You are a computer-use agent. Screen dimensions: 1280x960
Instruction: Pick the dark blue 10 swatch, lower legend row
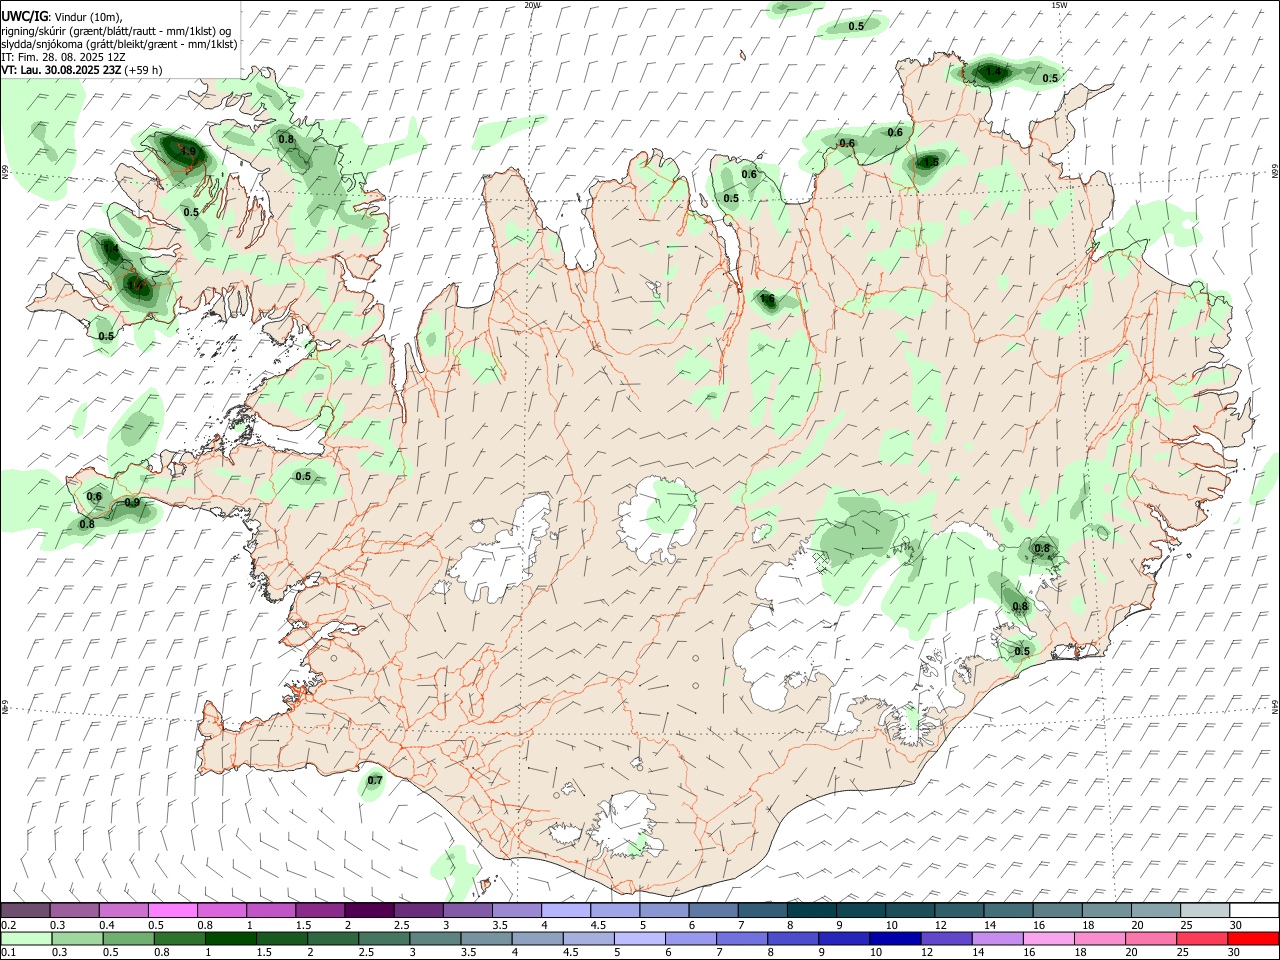coord(893,938)
